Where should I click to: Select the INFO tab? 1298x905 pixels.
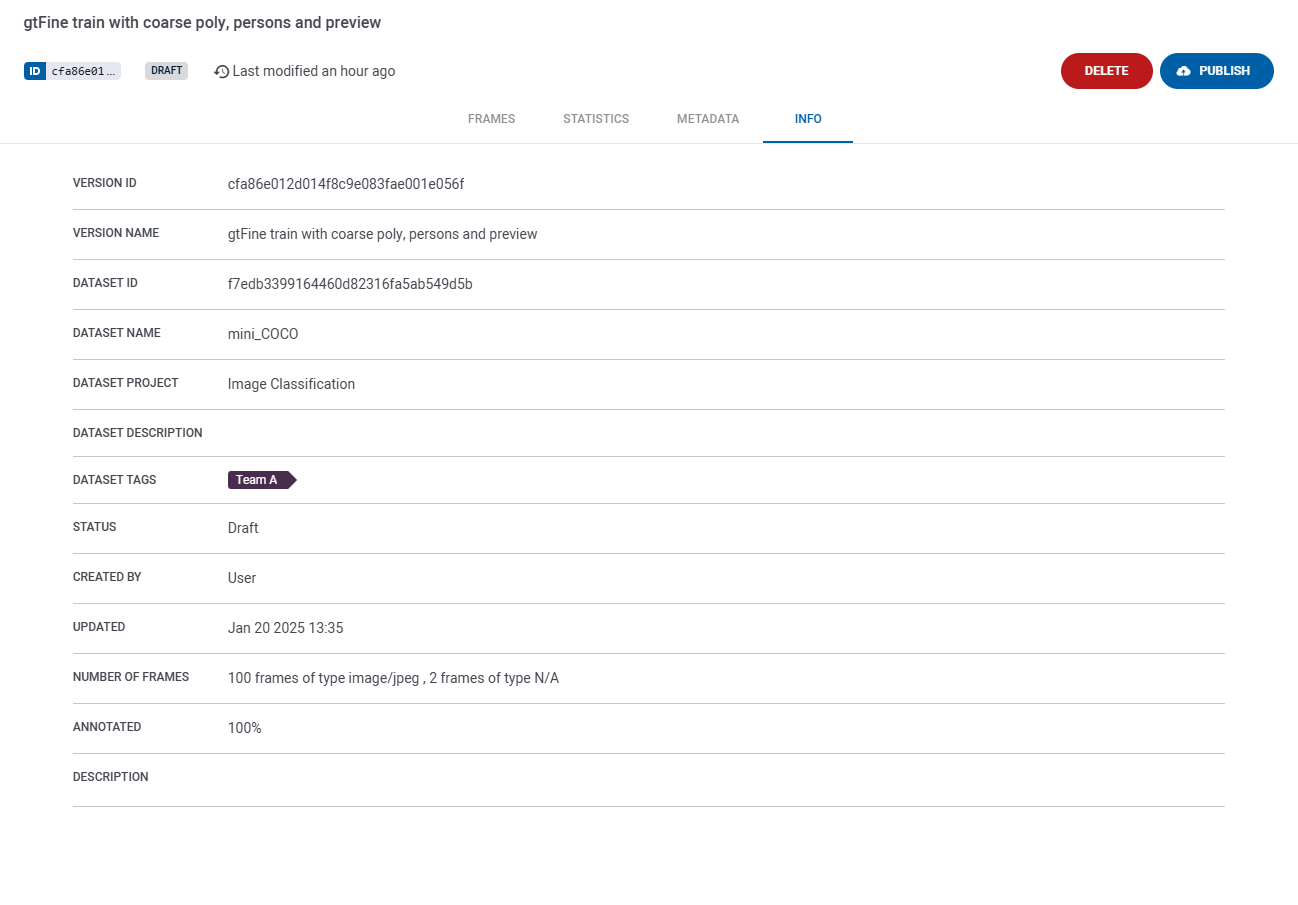coord(808,118)
